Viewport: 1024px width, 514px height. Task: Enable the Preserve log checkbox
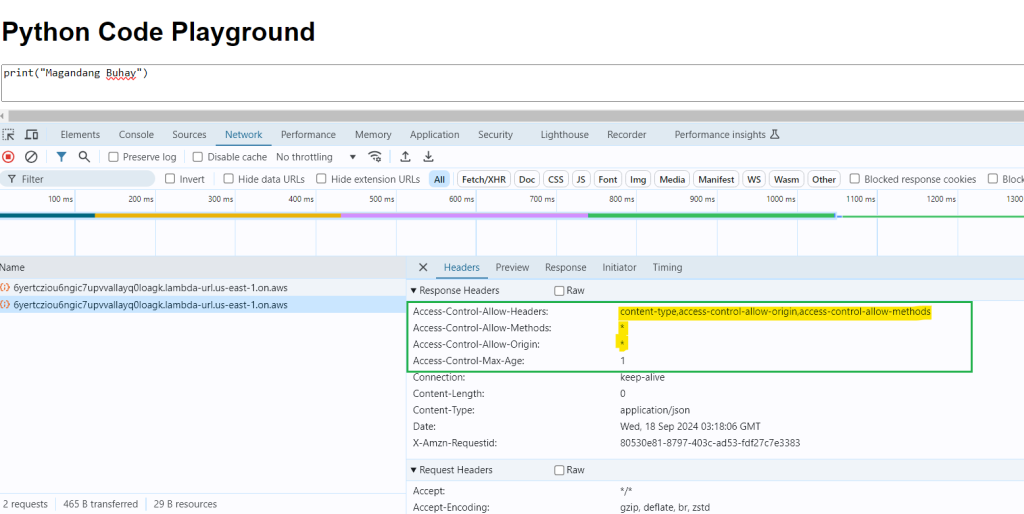114,157
